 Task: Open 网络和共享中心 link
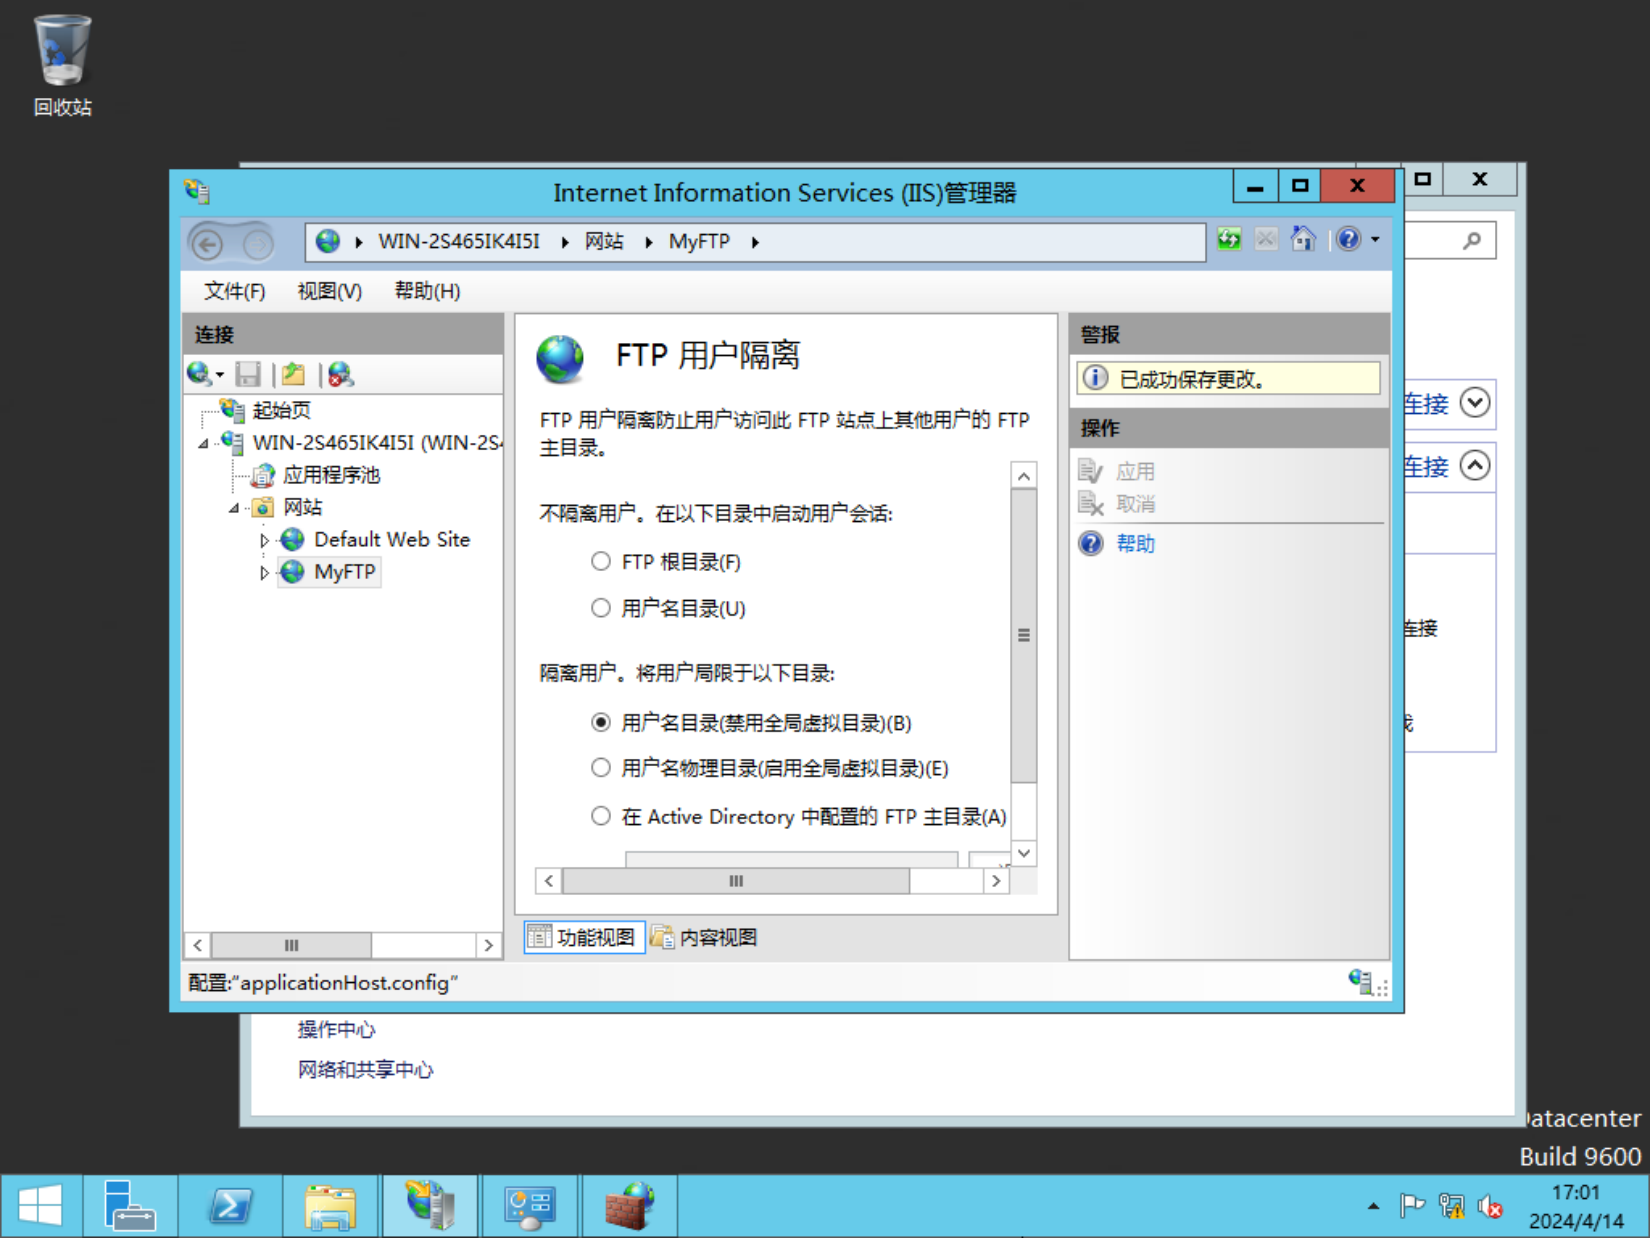[x=365, y=1069]
